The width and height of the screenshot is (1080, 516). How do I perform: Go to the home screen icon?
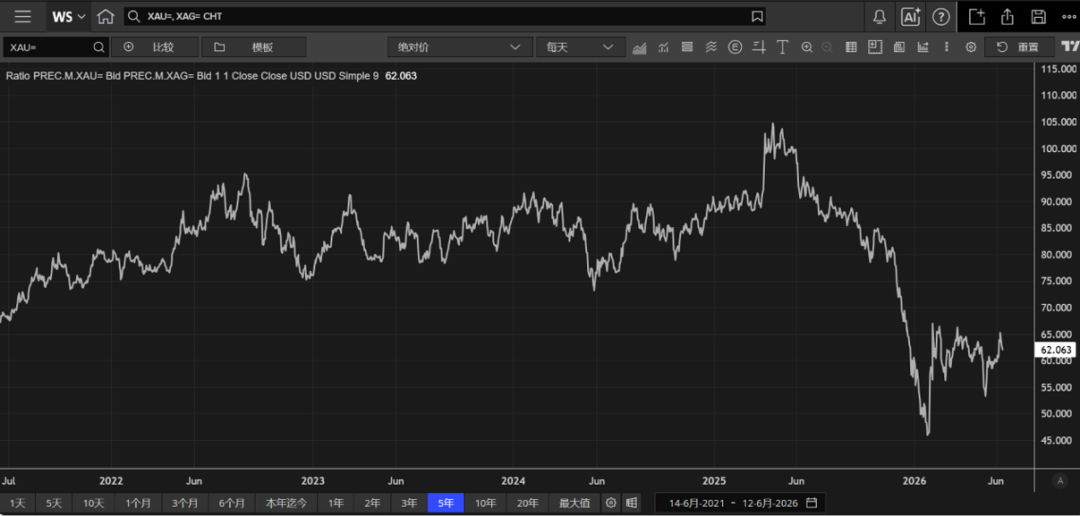point(105,17)
